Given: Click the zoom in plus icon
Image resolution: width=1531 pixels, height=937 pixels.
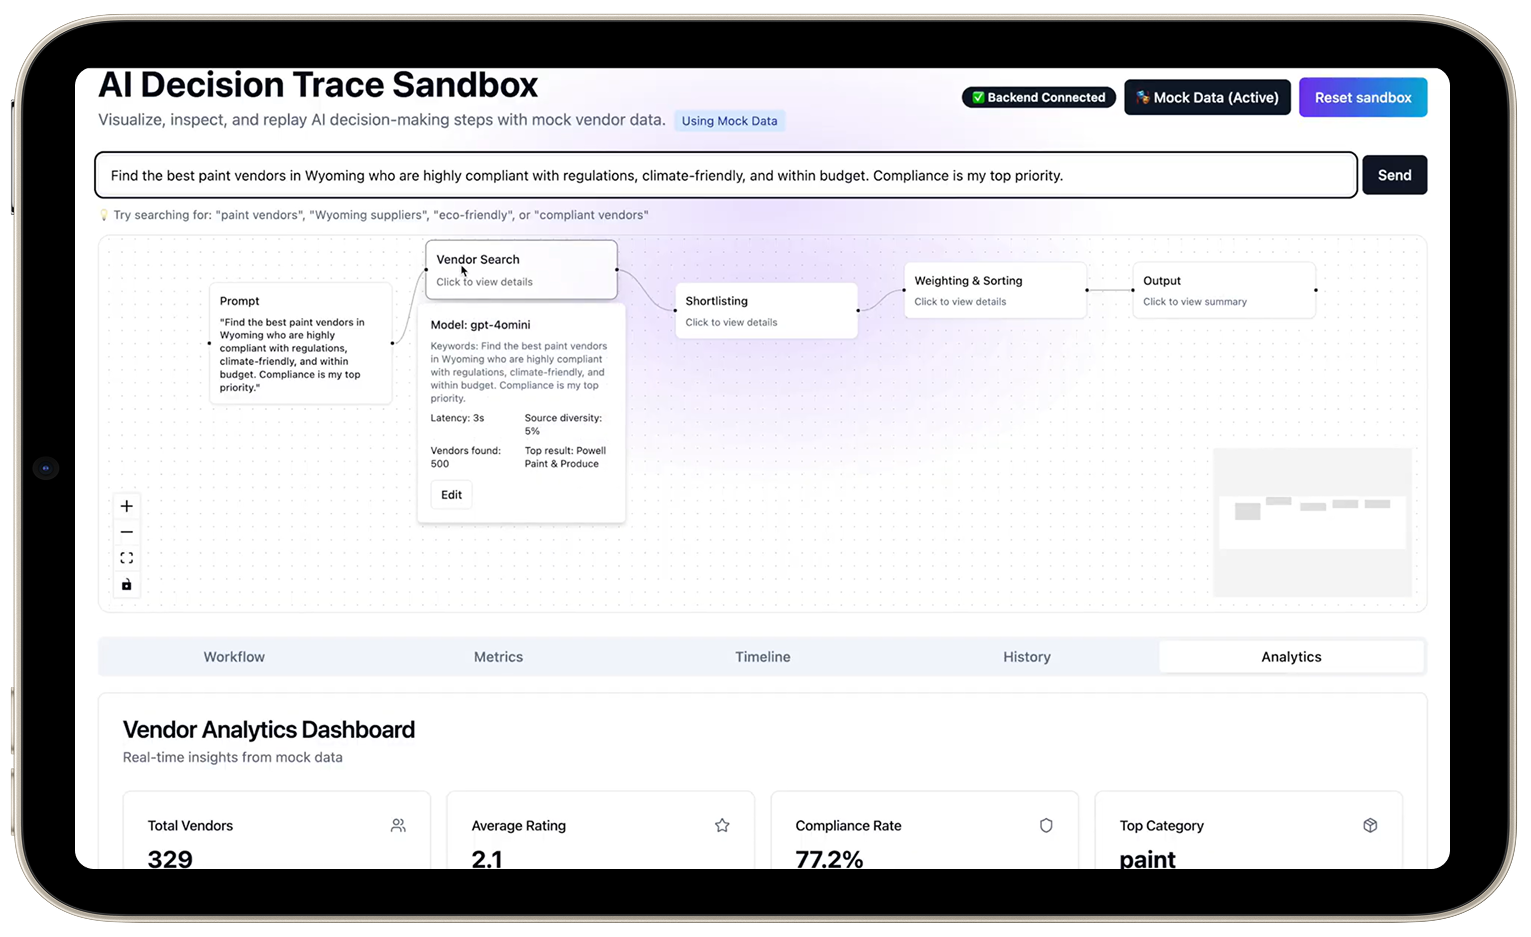Looking at the screenshot, I should pyautogui.click(x=127, y=506).
